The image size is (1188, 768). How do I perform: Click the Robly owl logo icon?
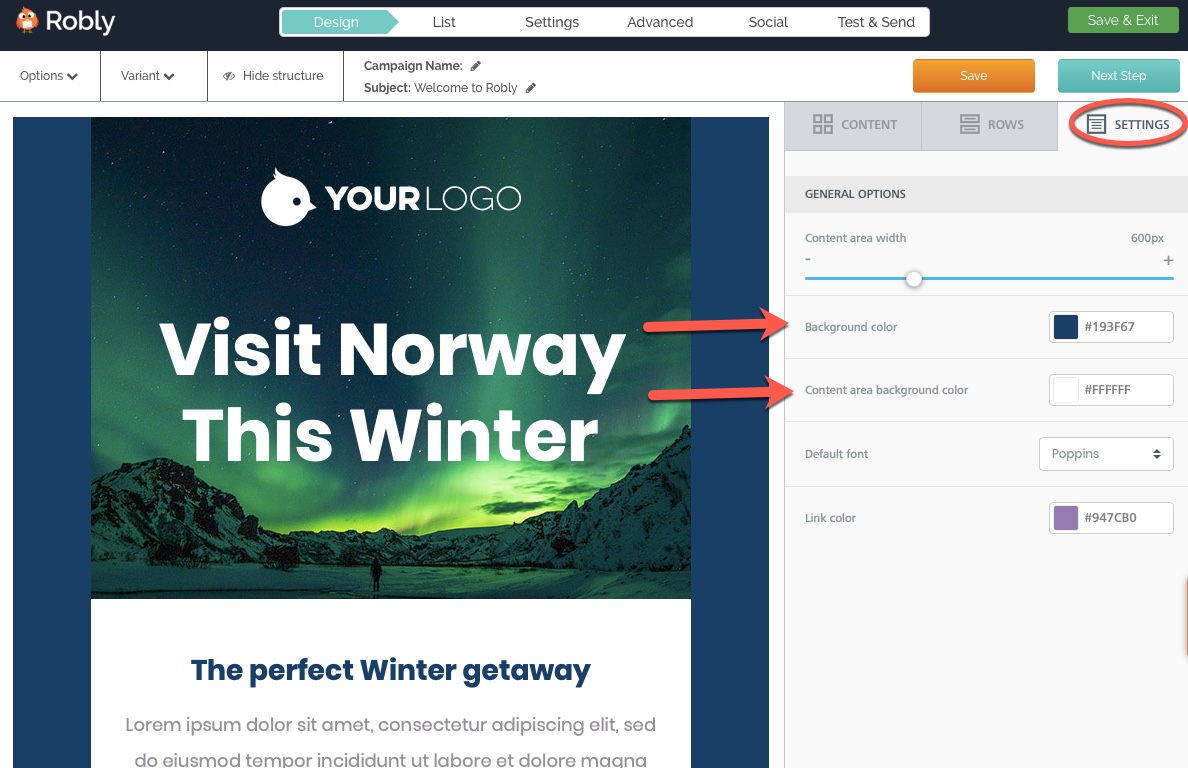point(27,20)
